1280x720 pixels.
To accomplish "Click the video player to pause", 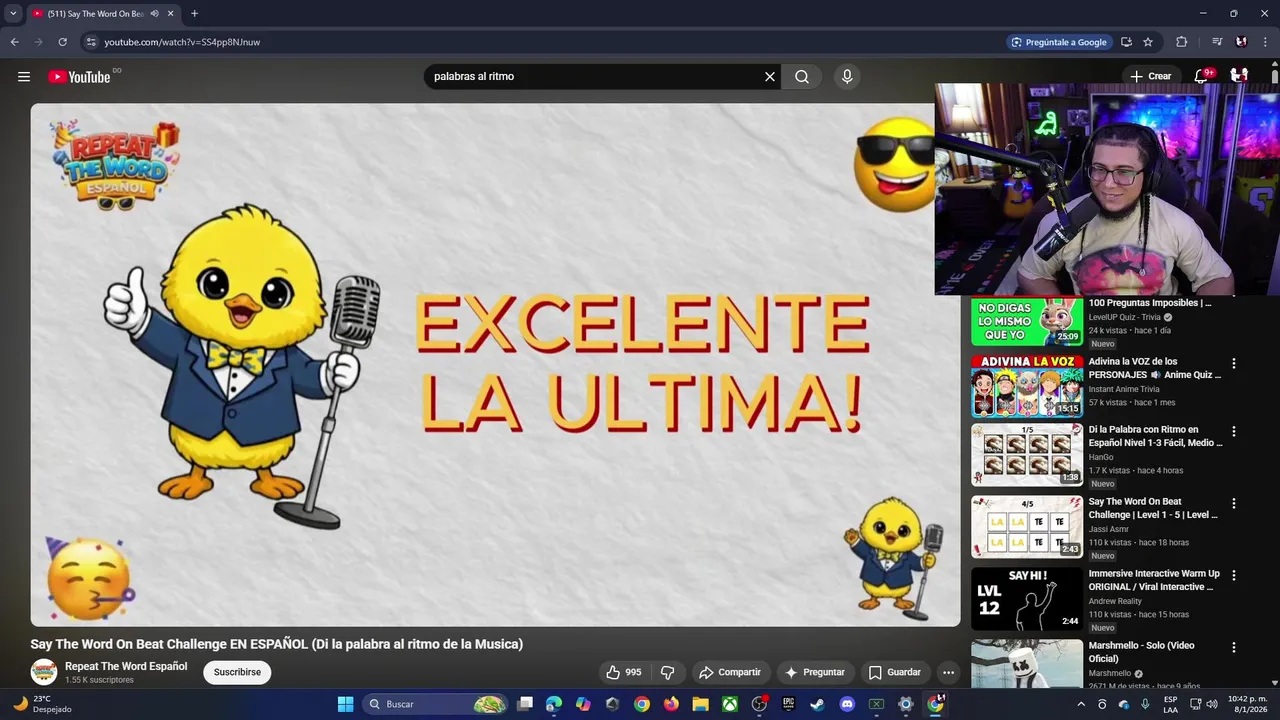I will [x=495, y=365].
